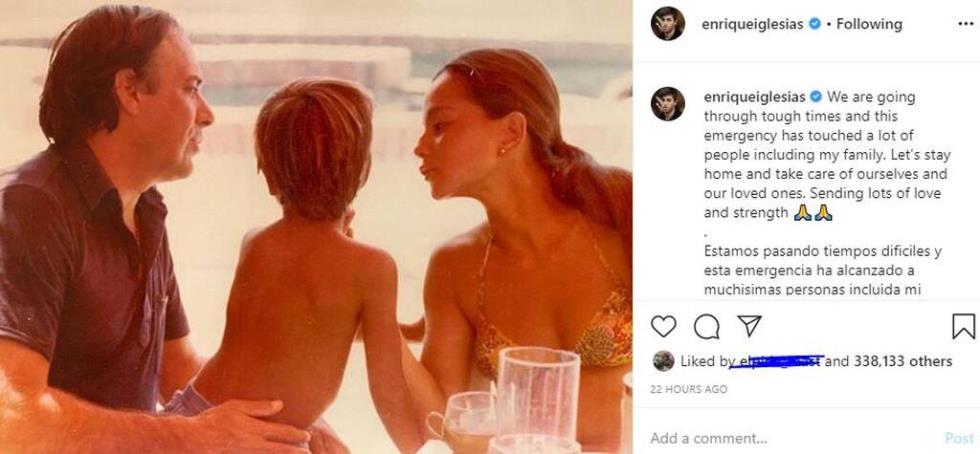Like the post with the heart icon
Viewport: 980px width, 454px height.
click(664, 326)
